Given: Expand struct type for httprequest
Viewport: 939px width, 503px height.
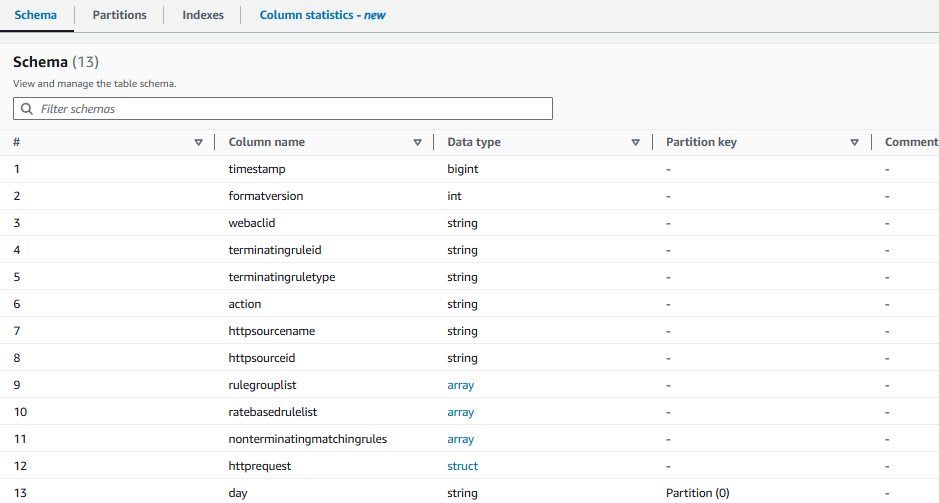Looking at the screenshot, I should click(x=462, y=466).
